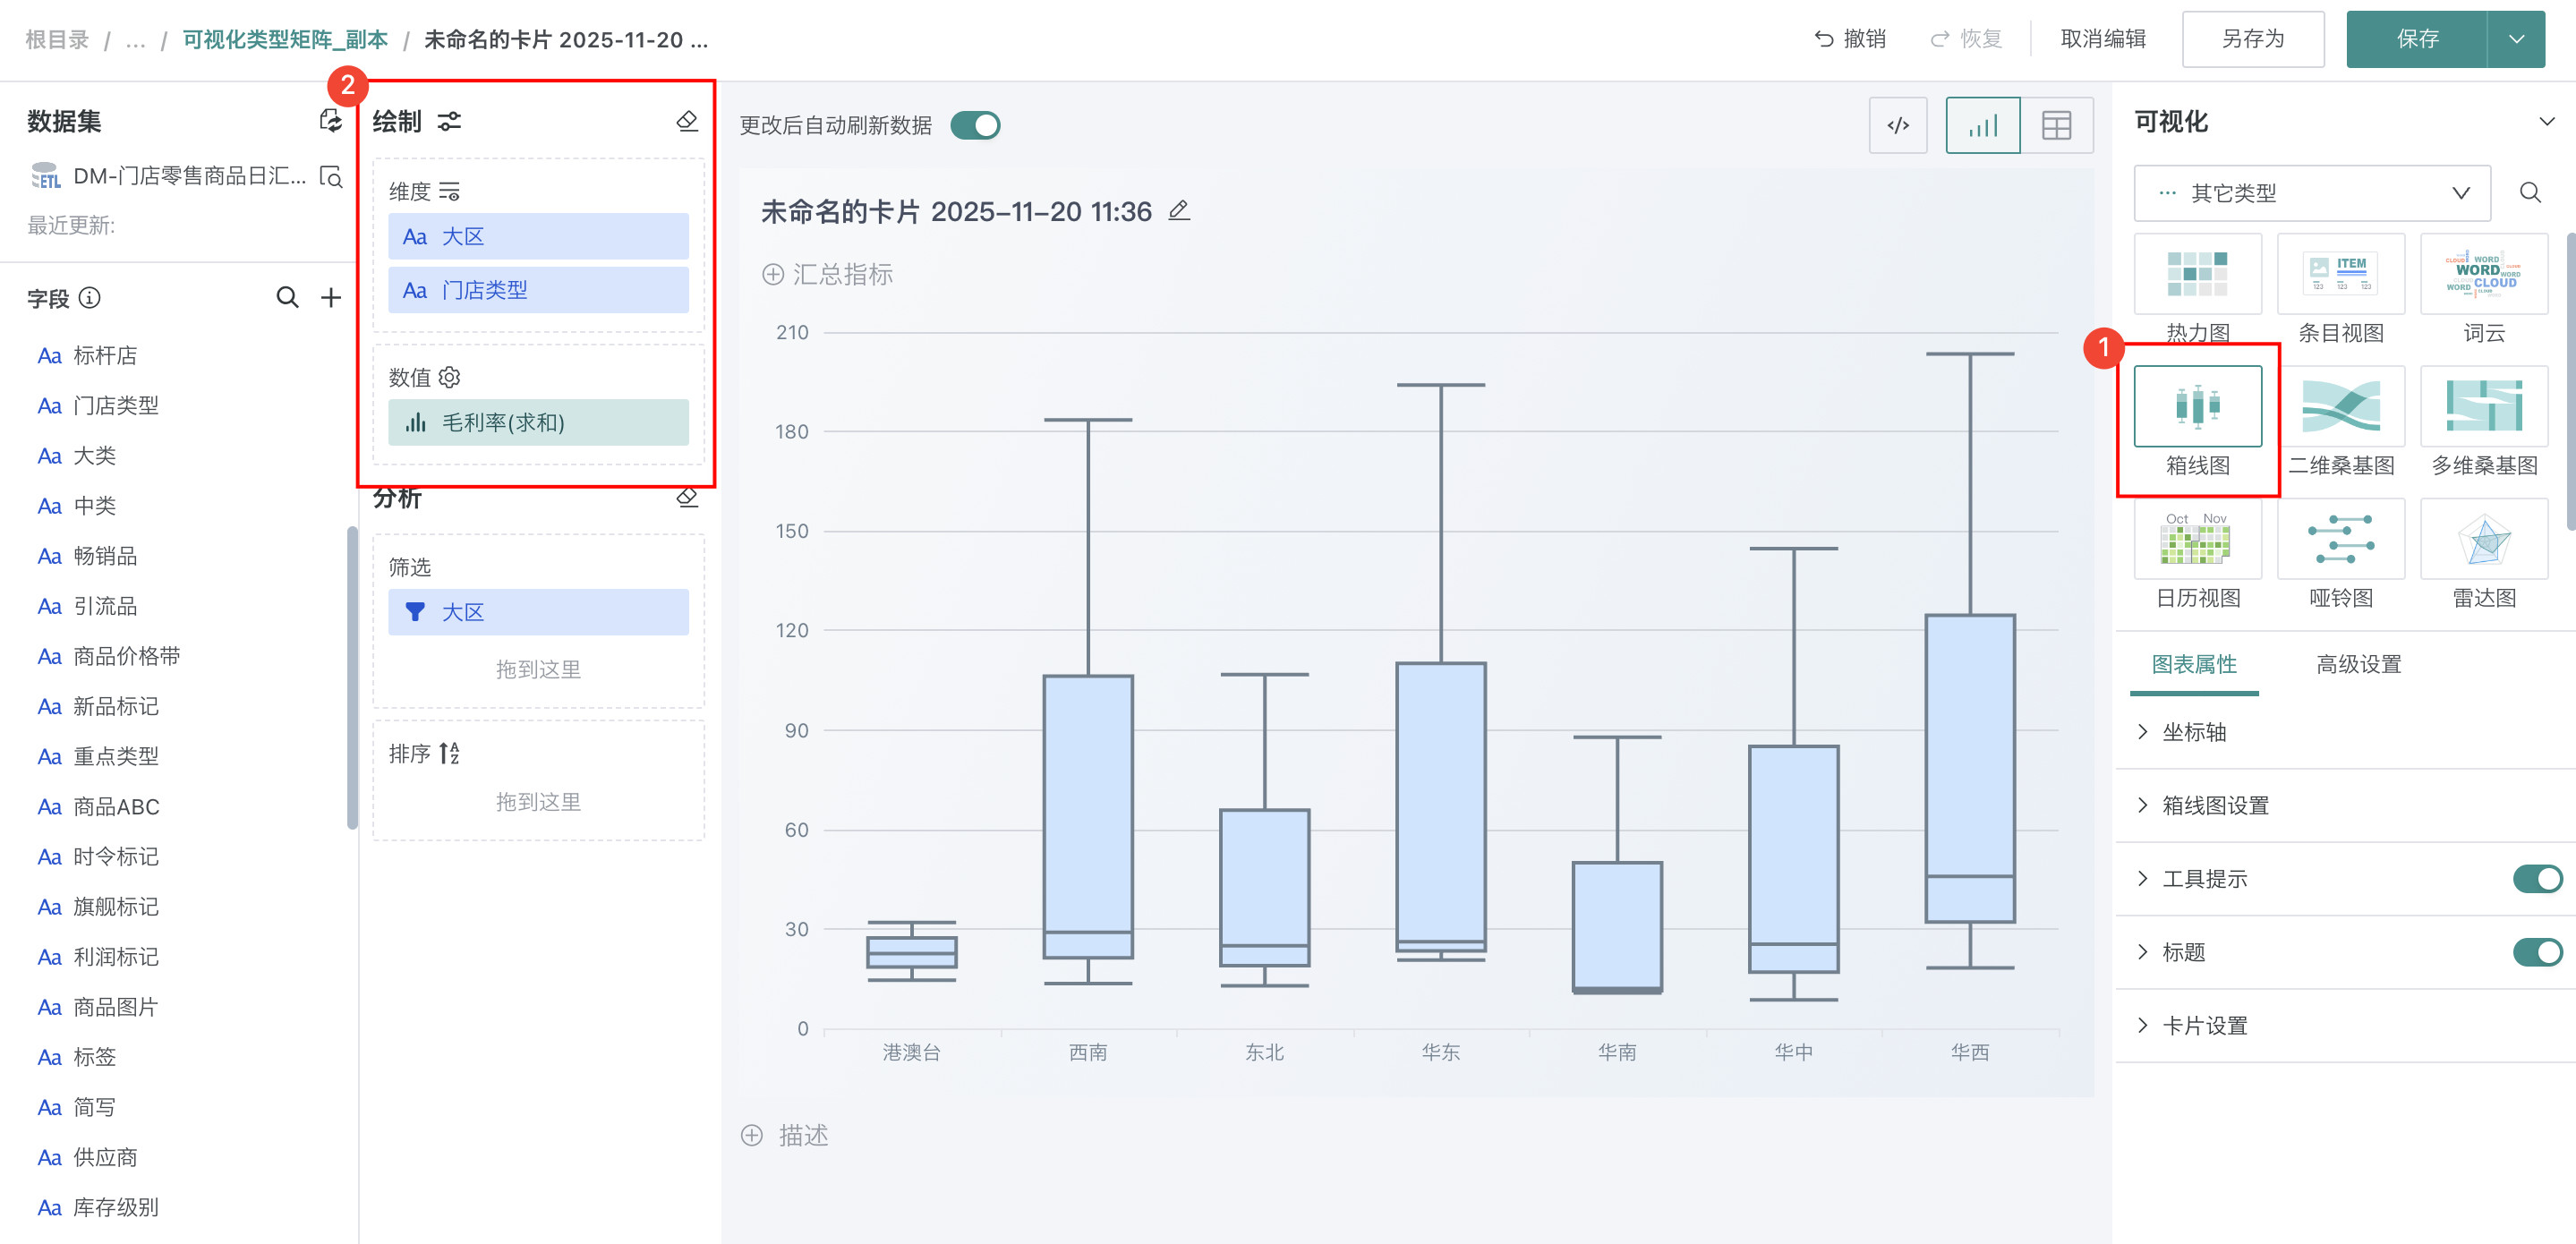Screen dimensions: 2576x1244
Task: Add a new field with plus icon
Action: pos(331,298)
